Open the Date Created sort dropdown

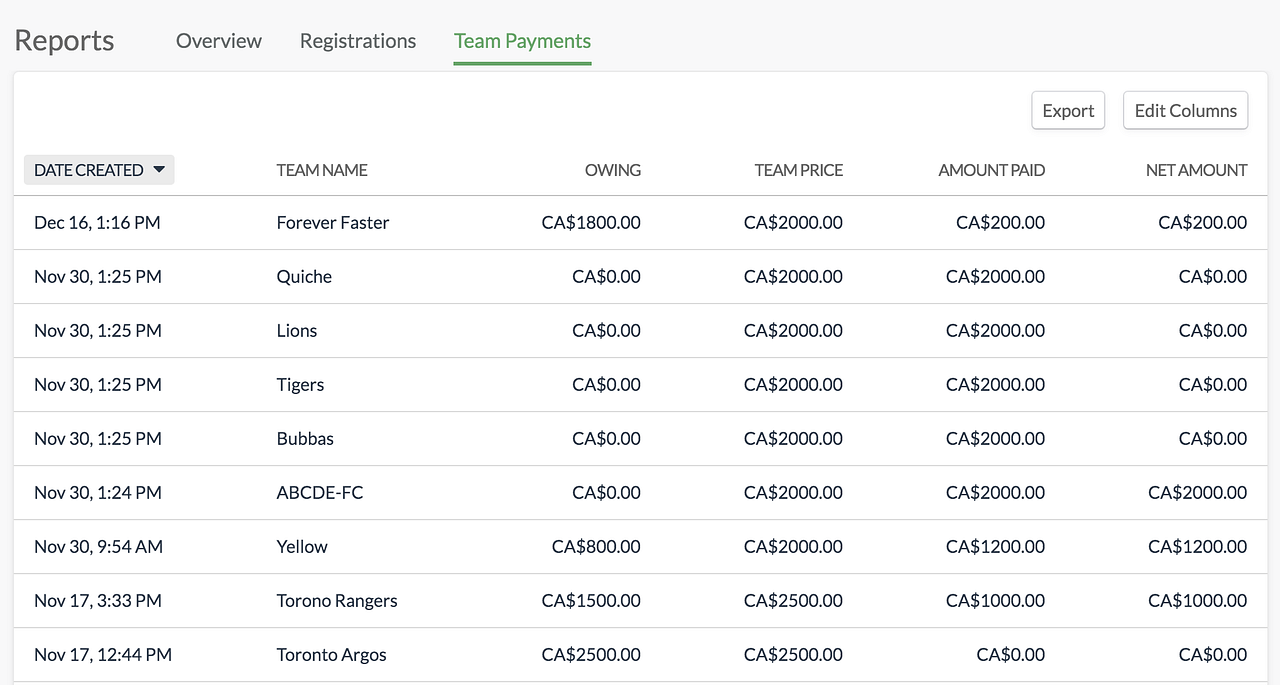[99, 170]
